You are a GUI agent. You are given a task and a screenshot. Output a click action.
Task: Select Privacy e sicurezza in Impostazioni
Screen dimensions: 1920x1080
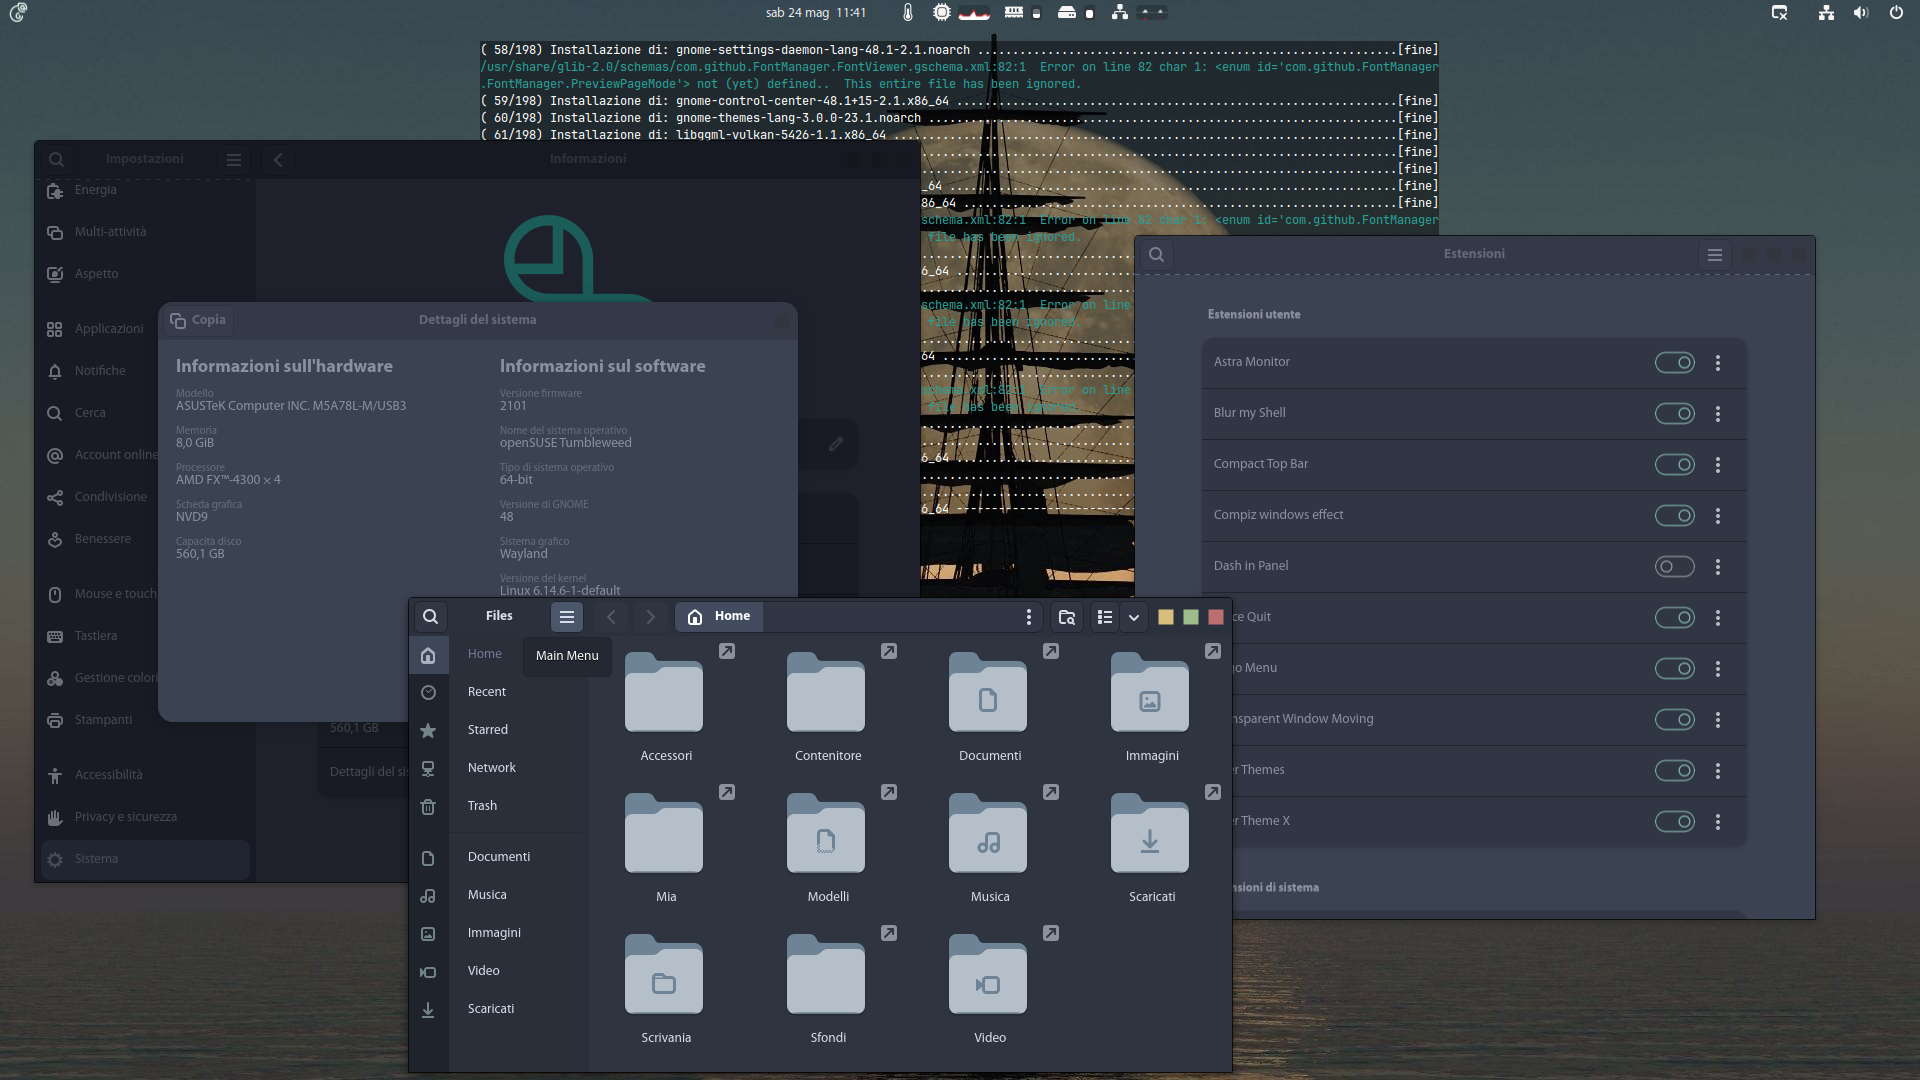coord(145,817)
